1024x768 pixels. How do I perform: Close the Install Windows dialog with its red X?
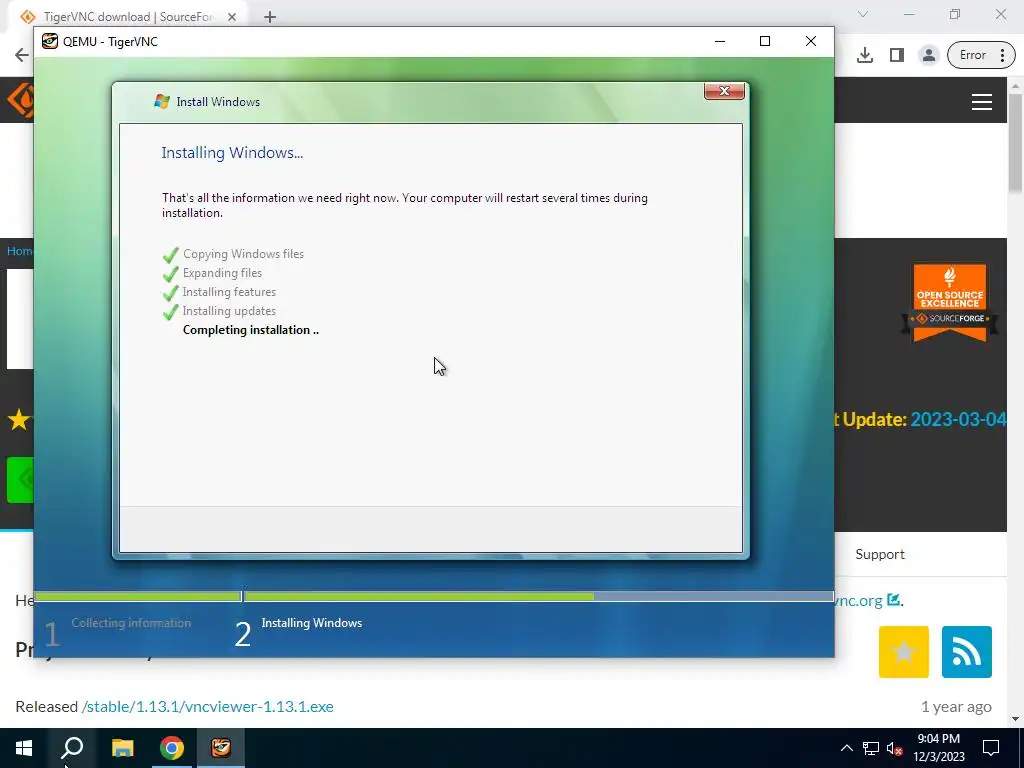pos(724,91)
